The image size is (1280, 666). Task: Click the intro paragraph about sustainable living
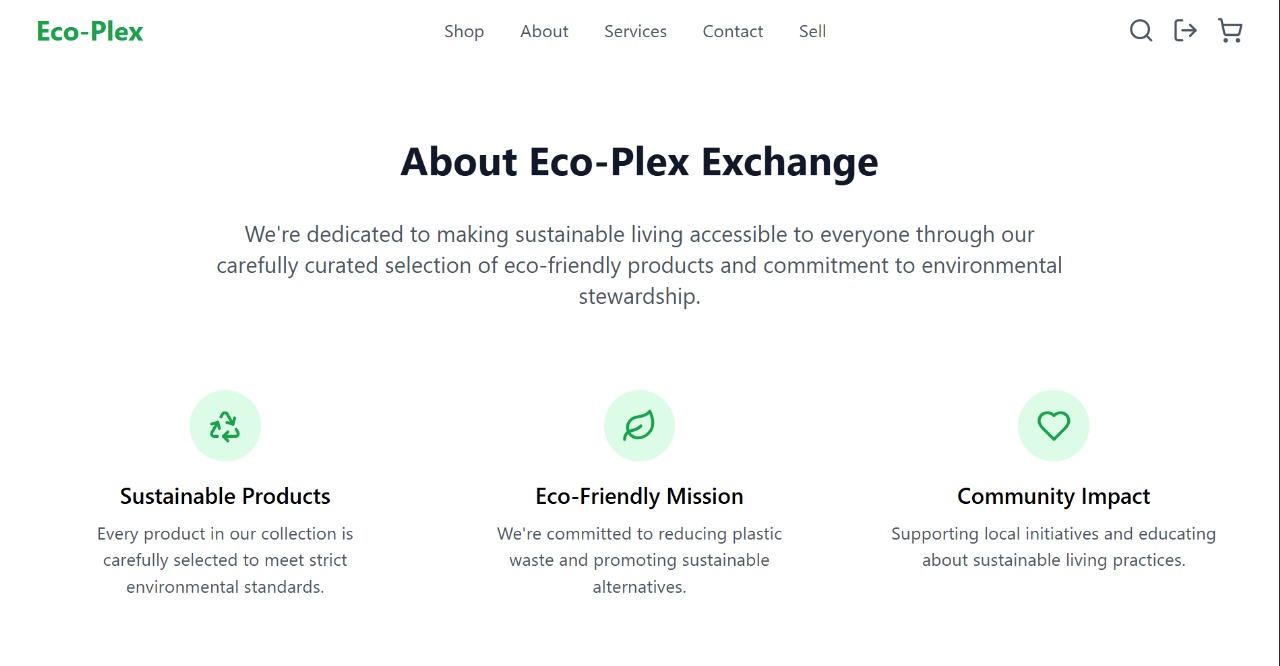639,265
